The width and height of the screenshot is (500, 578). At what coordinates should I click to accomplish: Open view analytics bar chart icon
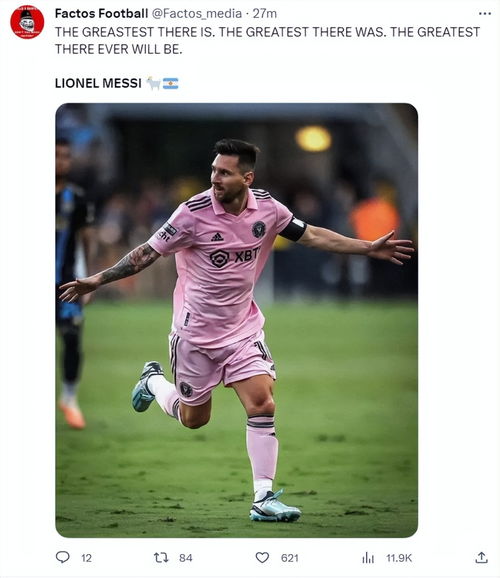click(368, 558)
